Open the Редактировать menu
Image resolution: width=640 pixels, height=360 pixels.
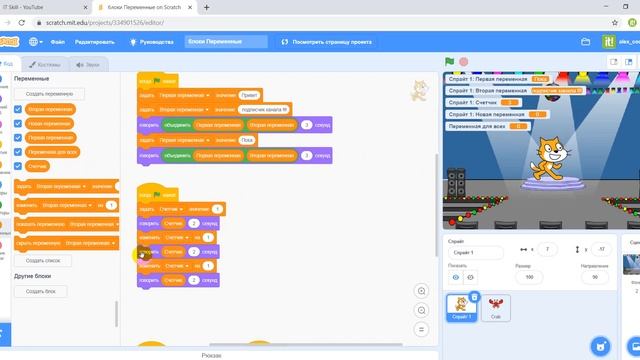coord(94,42)
